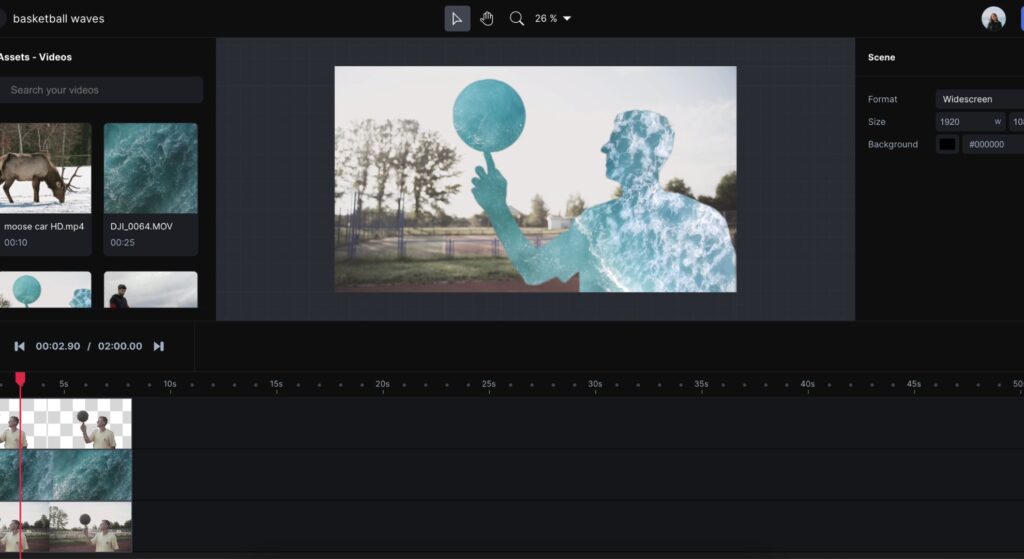
Task: Select the ocean waves clip on middle track
Action: click(x=66, y=475)
